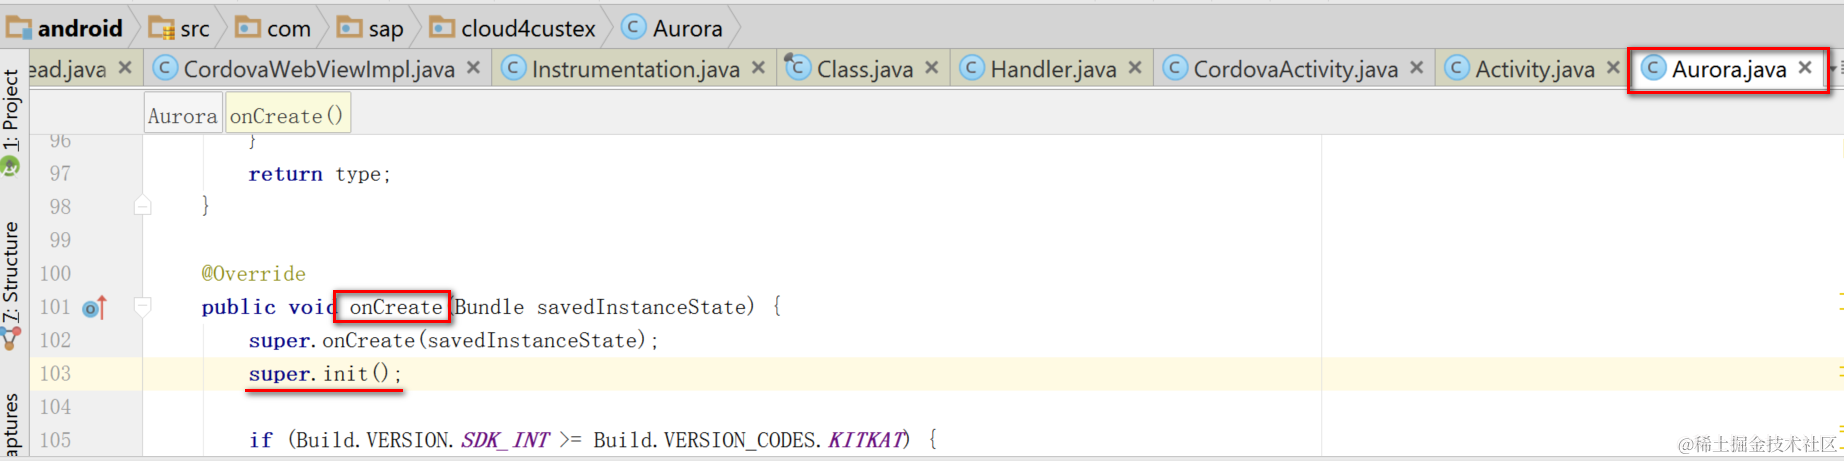The height and width of the screenshot is (461, 1844).
Task: Open the 1: Project tool window
Action: click(11, 120)
